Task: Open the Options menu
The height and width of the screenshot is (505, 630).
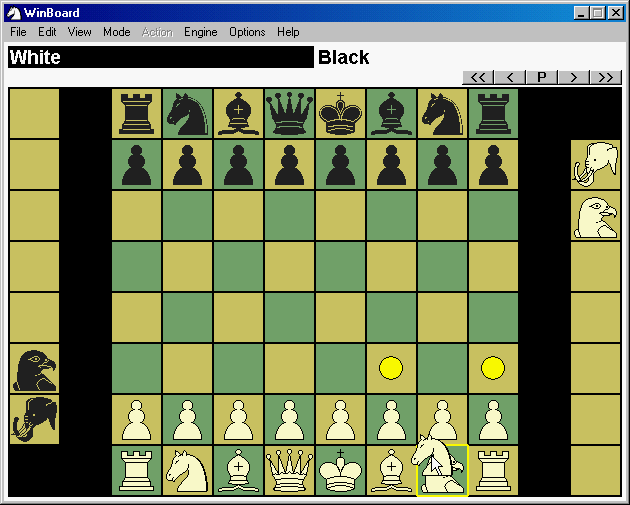Action: tap(247, 32)
